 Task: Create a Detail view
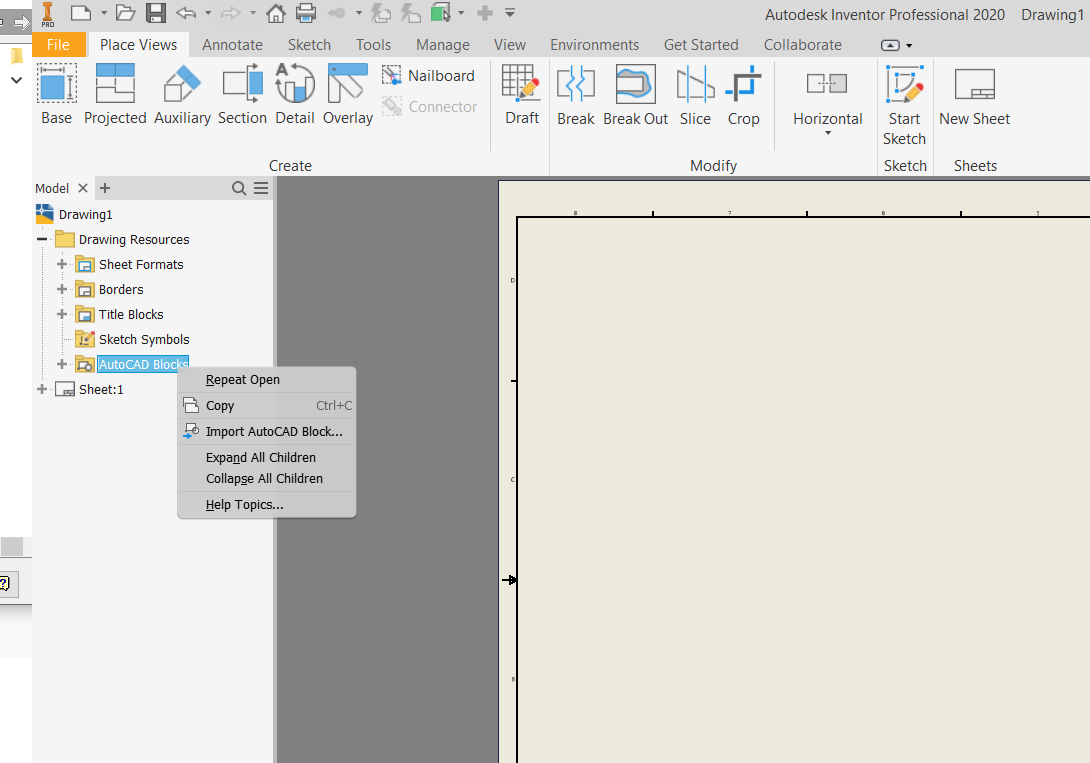click(x=295, y=95)
